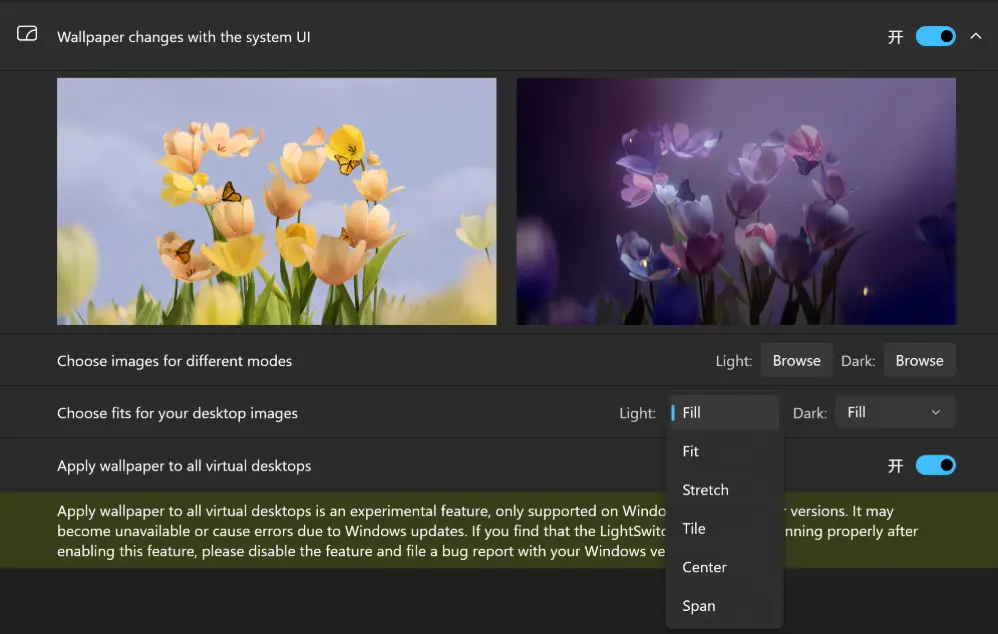
Task: Click the "Choose images for different modes" label
Action: [x=174, y=361]
